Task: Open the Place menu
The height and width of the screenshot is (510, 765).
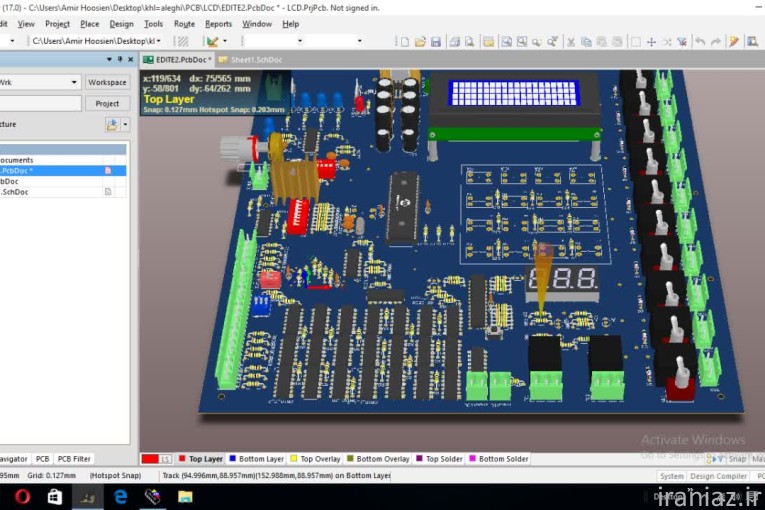Action: tap(89, 23)
